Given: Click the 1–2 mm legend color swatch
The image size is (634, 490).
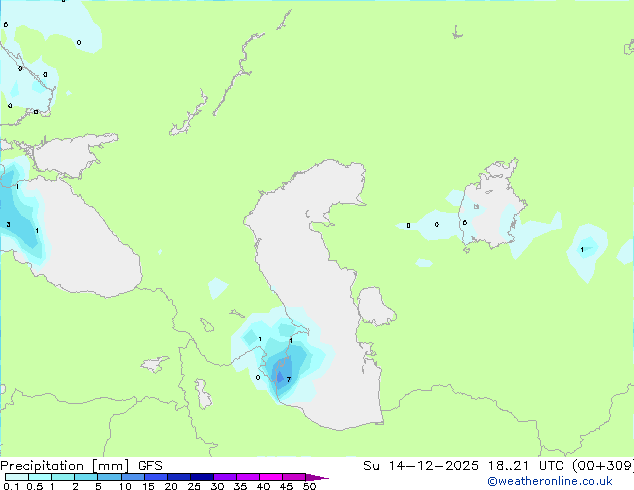Looking at the screenshot, I should [63, 477].
